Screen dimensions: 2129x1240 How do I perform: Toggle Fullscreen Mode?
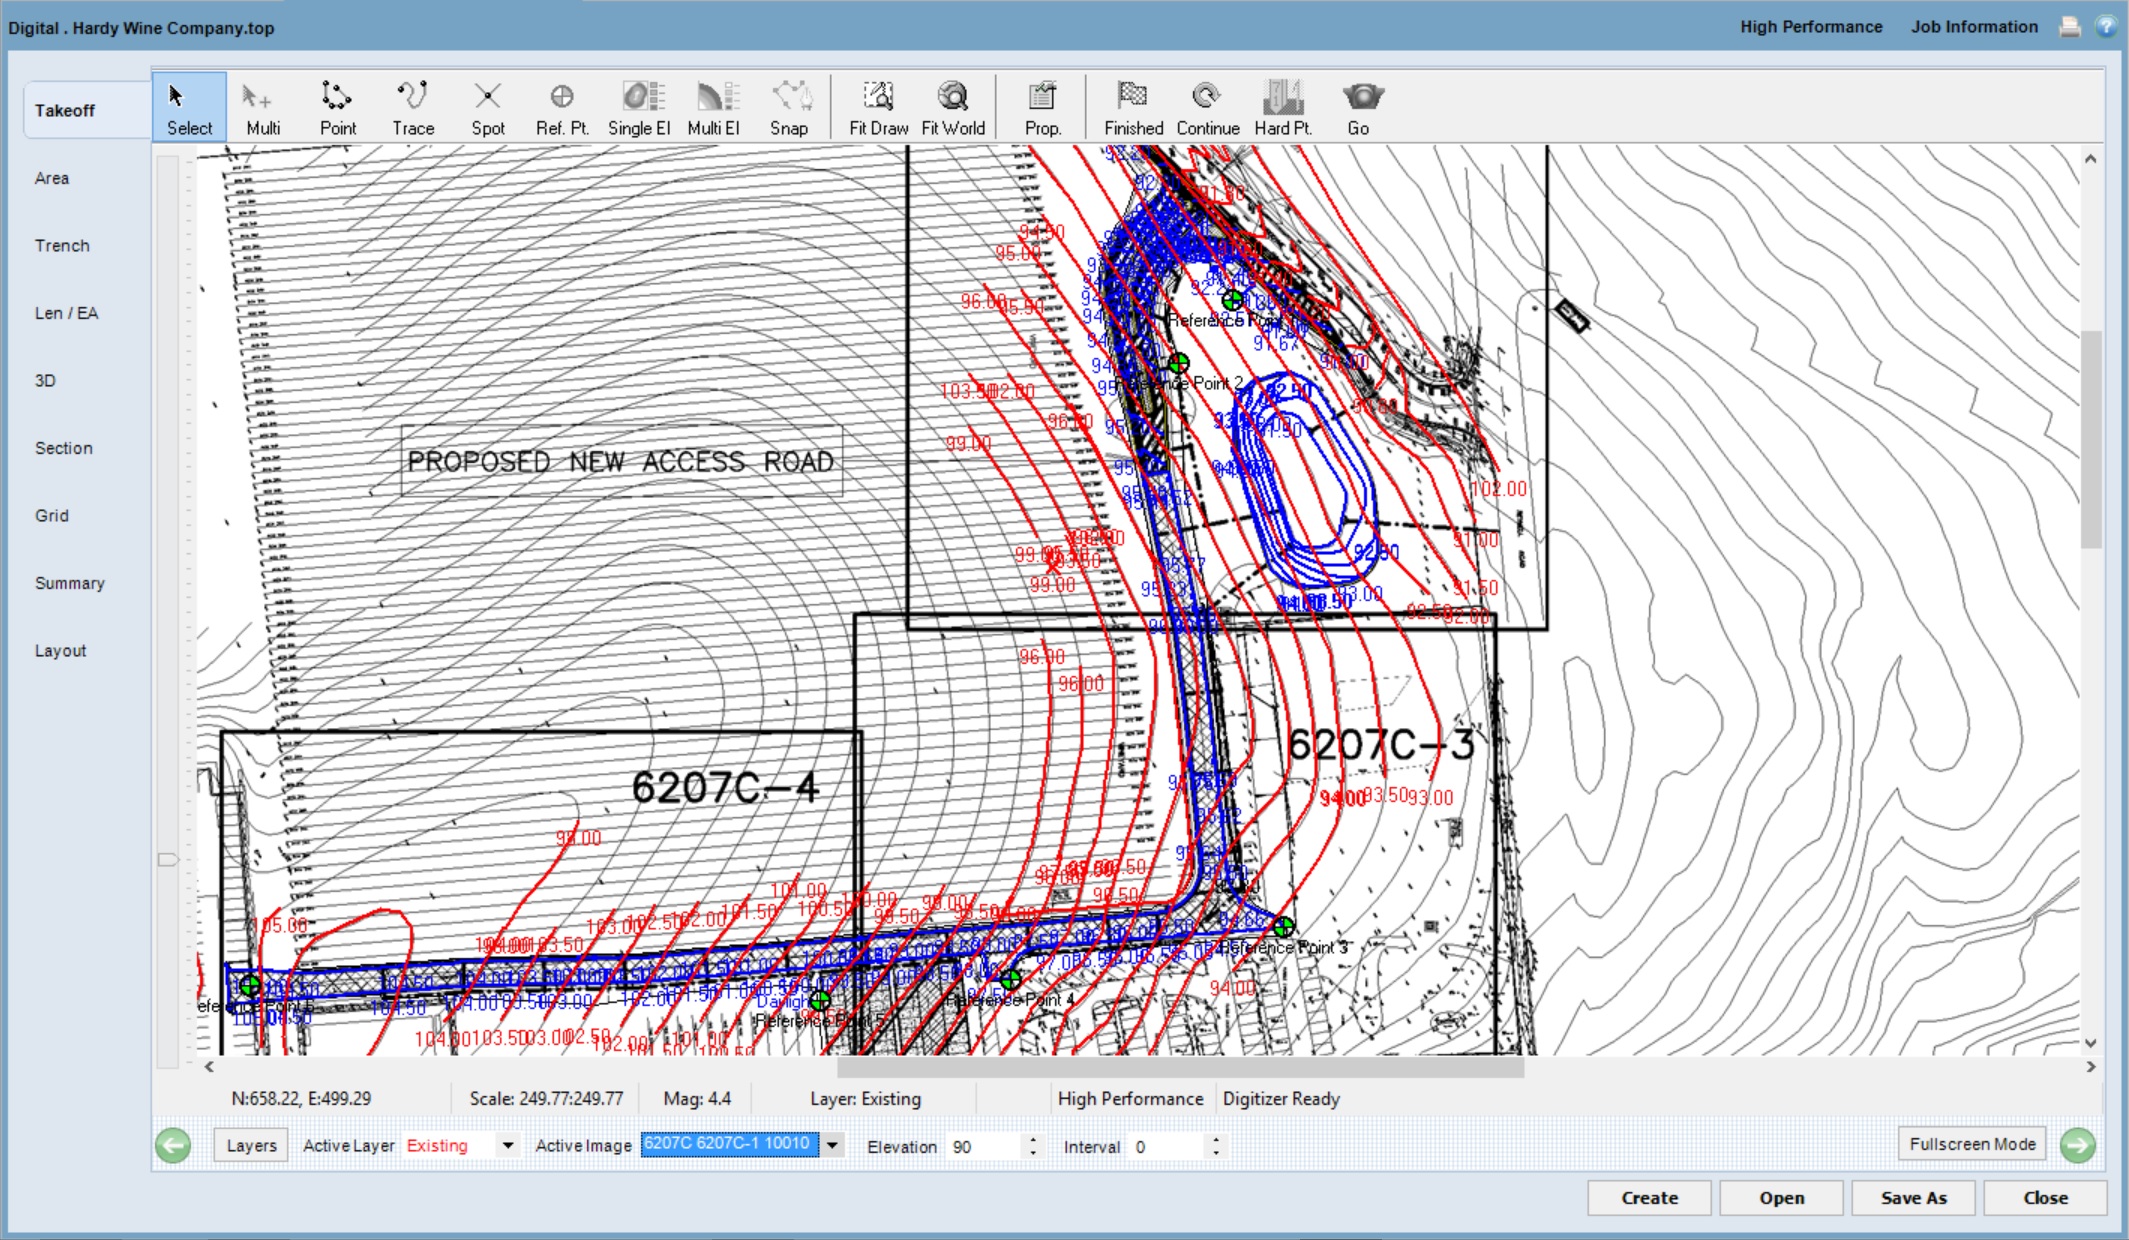point(1971,1144)
